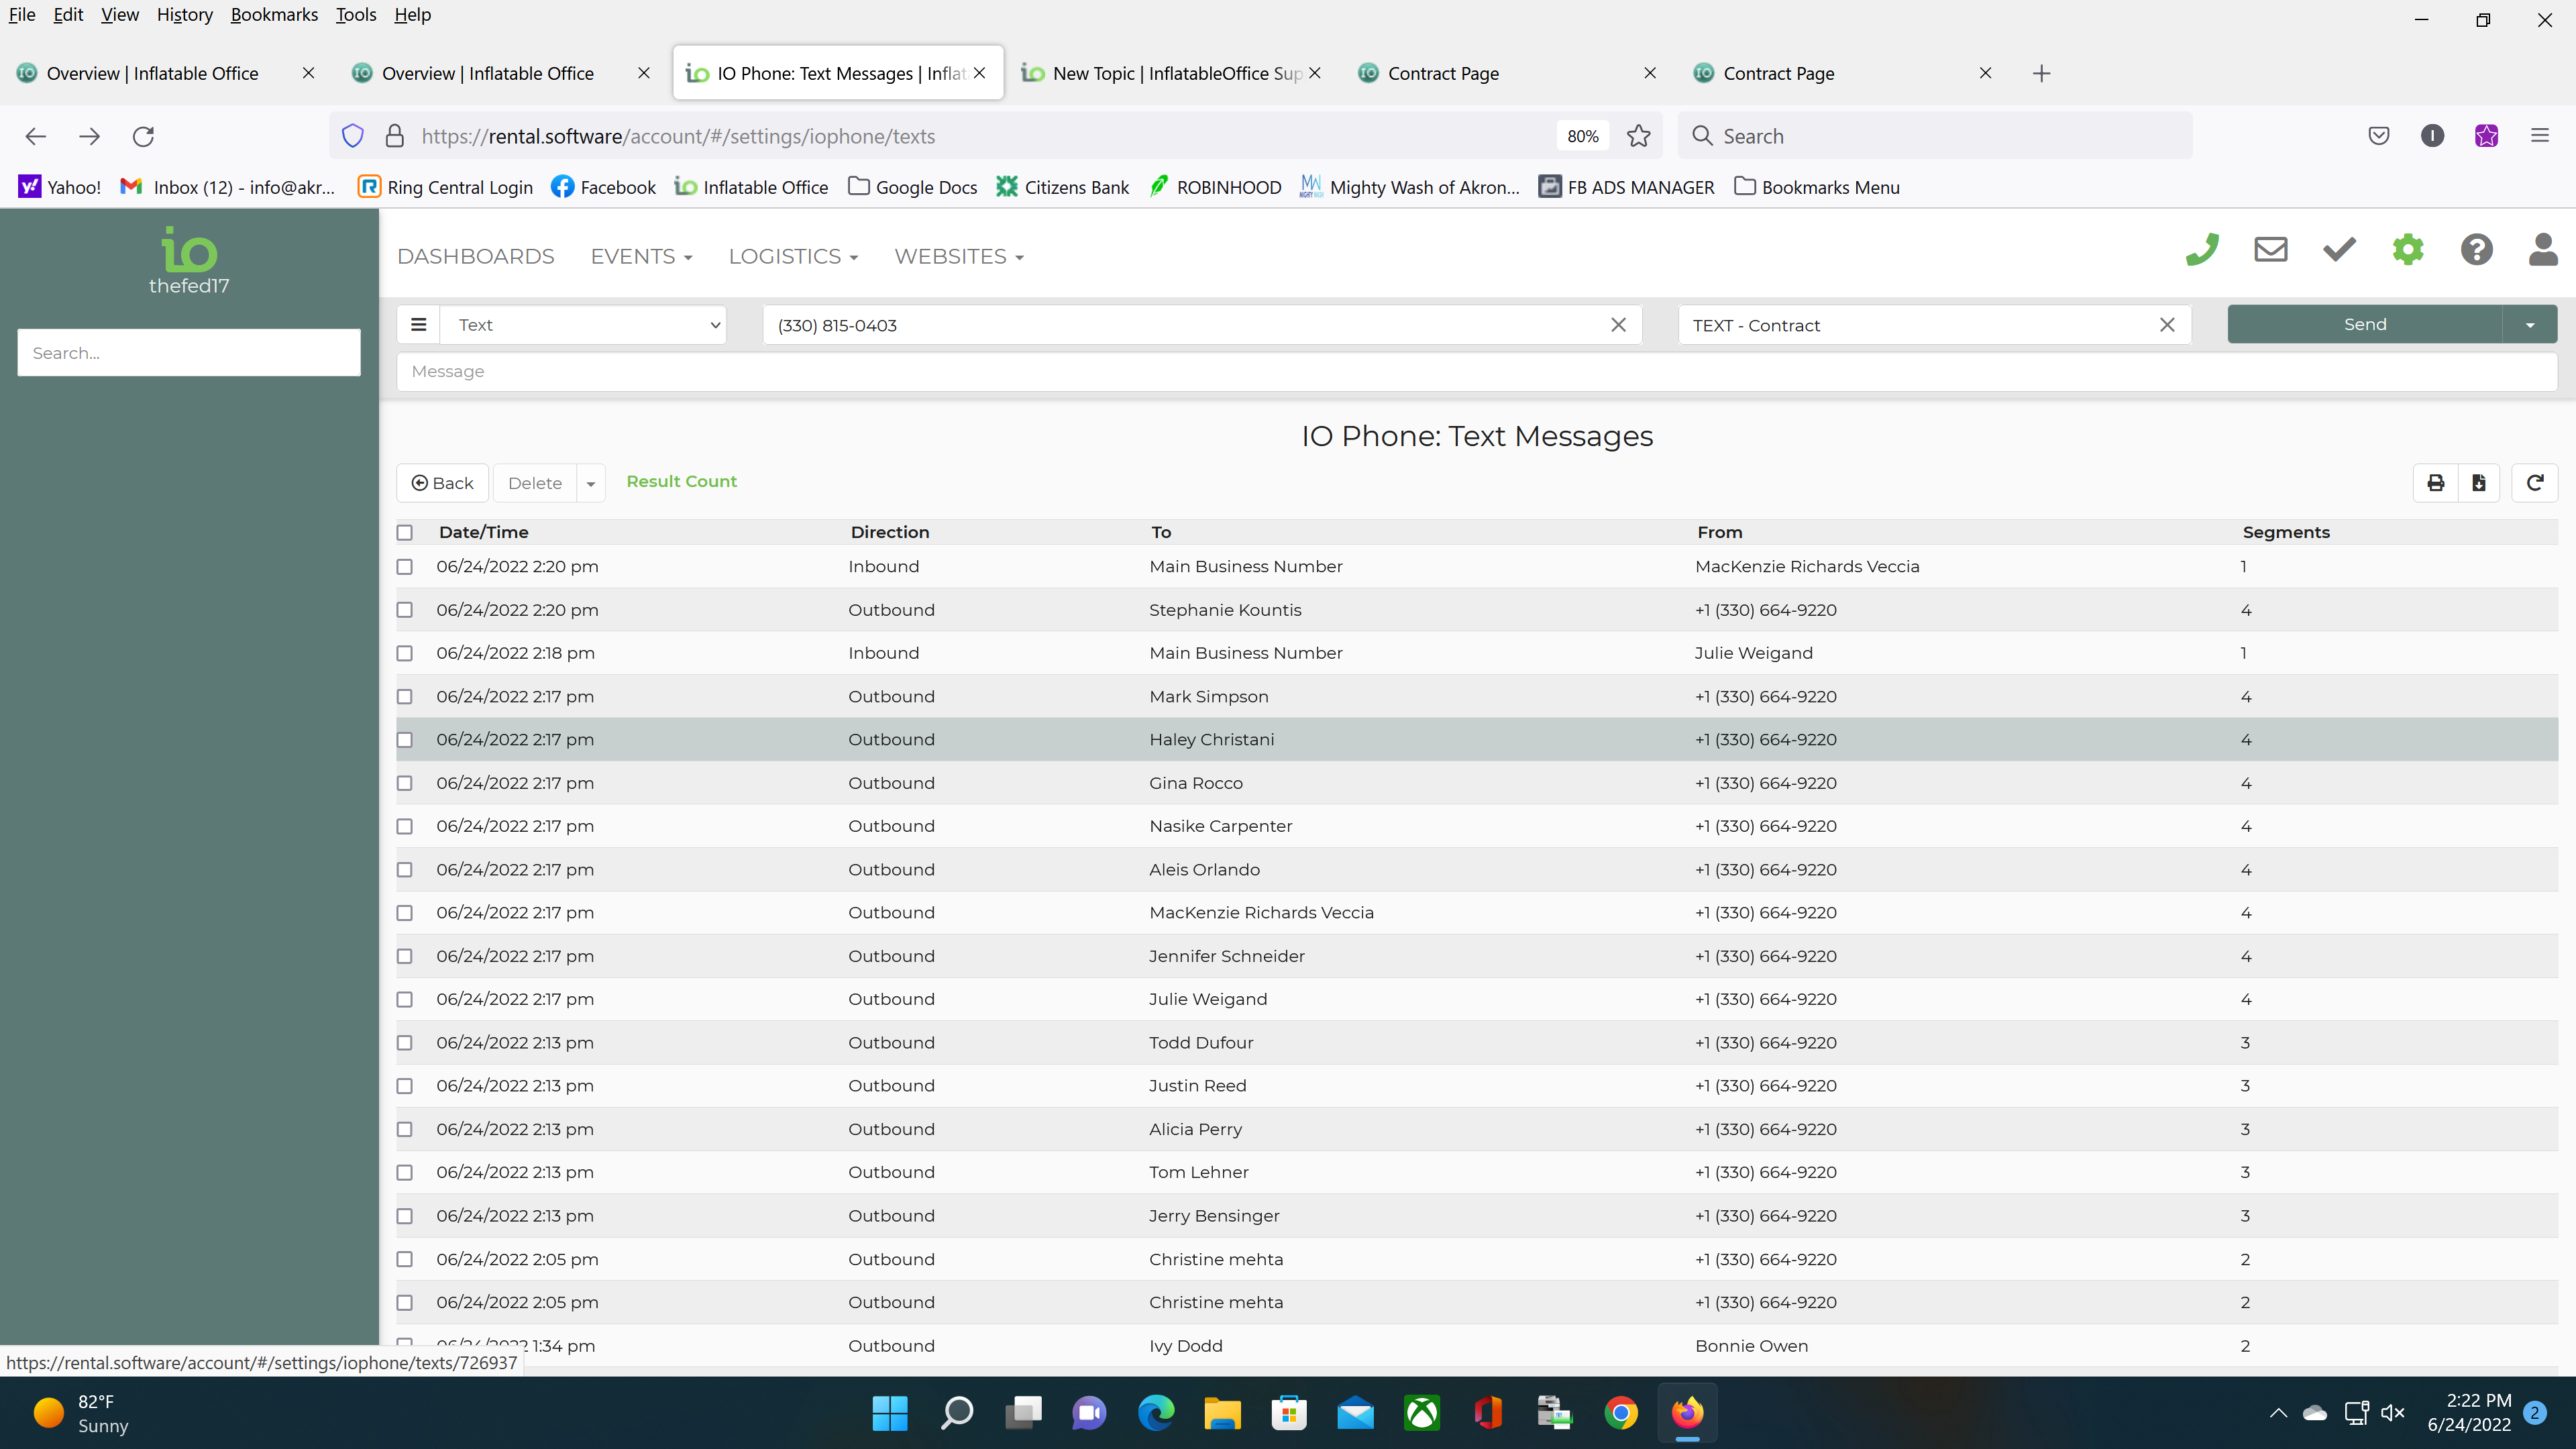Screen dimensions: 2576x1449
Task: Refresh the text messages table
Action: 2535,483
